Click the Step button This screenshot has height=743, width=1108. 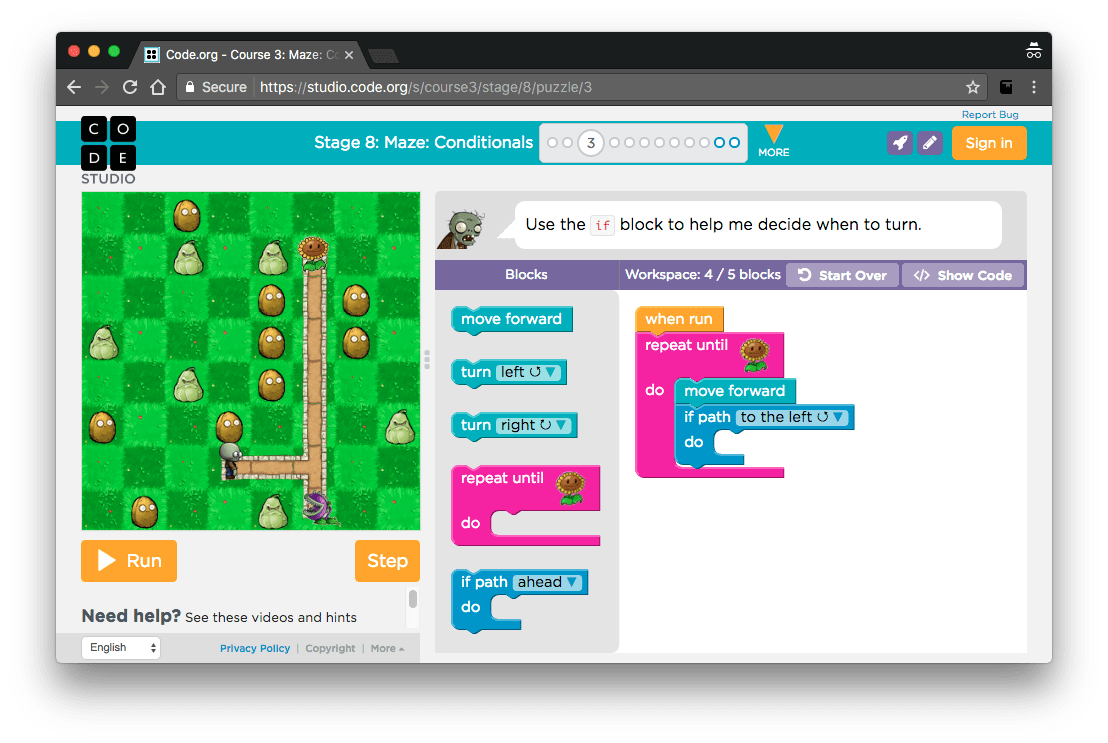tap(387, 560)
